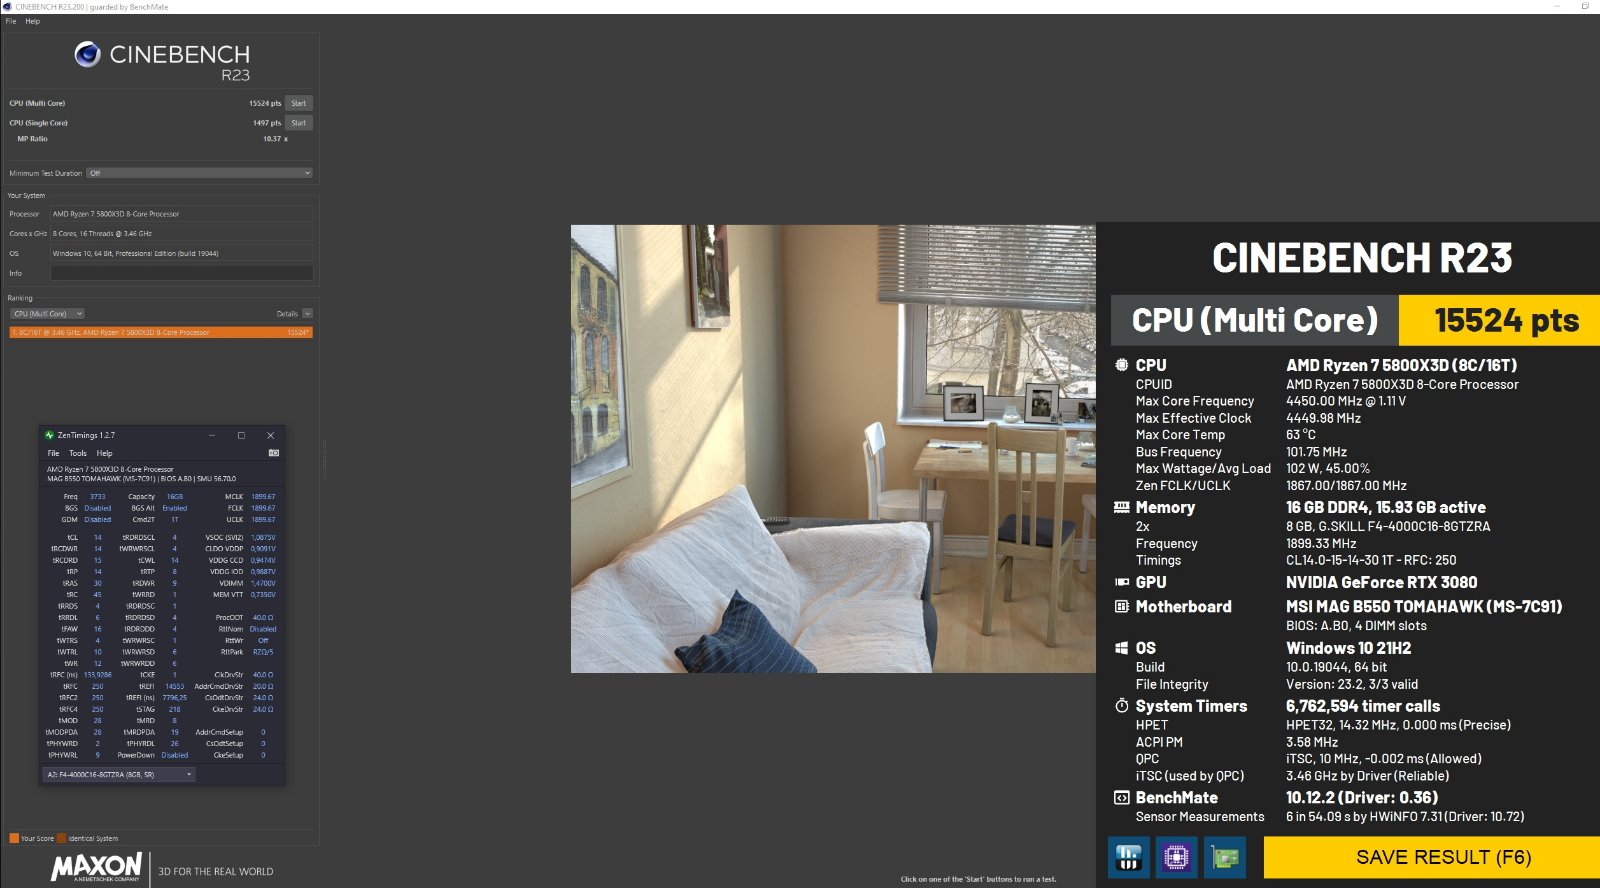This screenshot has width=1600, height=888.
Task: Click the Your Score orange legend swatch
Action: coord(14,838)
